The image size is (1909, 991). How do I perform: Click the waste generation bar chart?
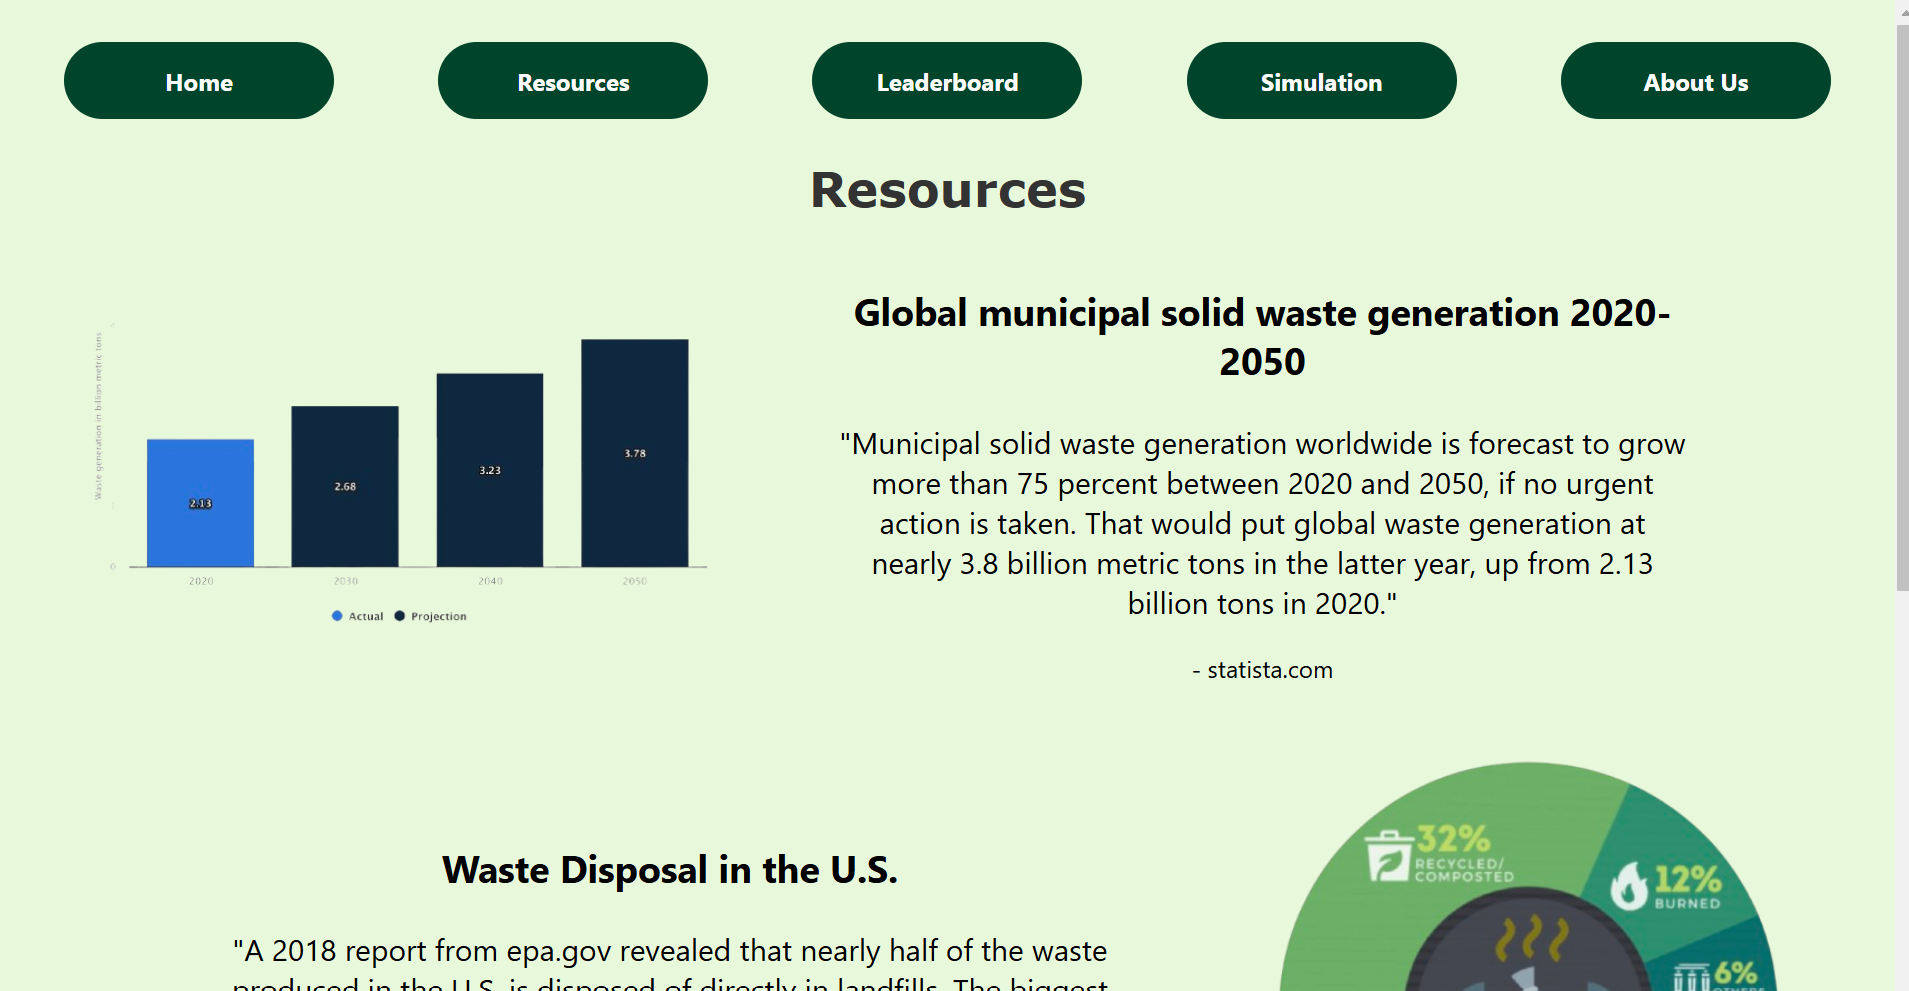[400, 471]
